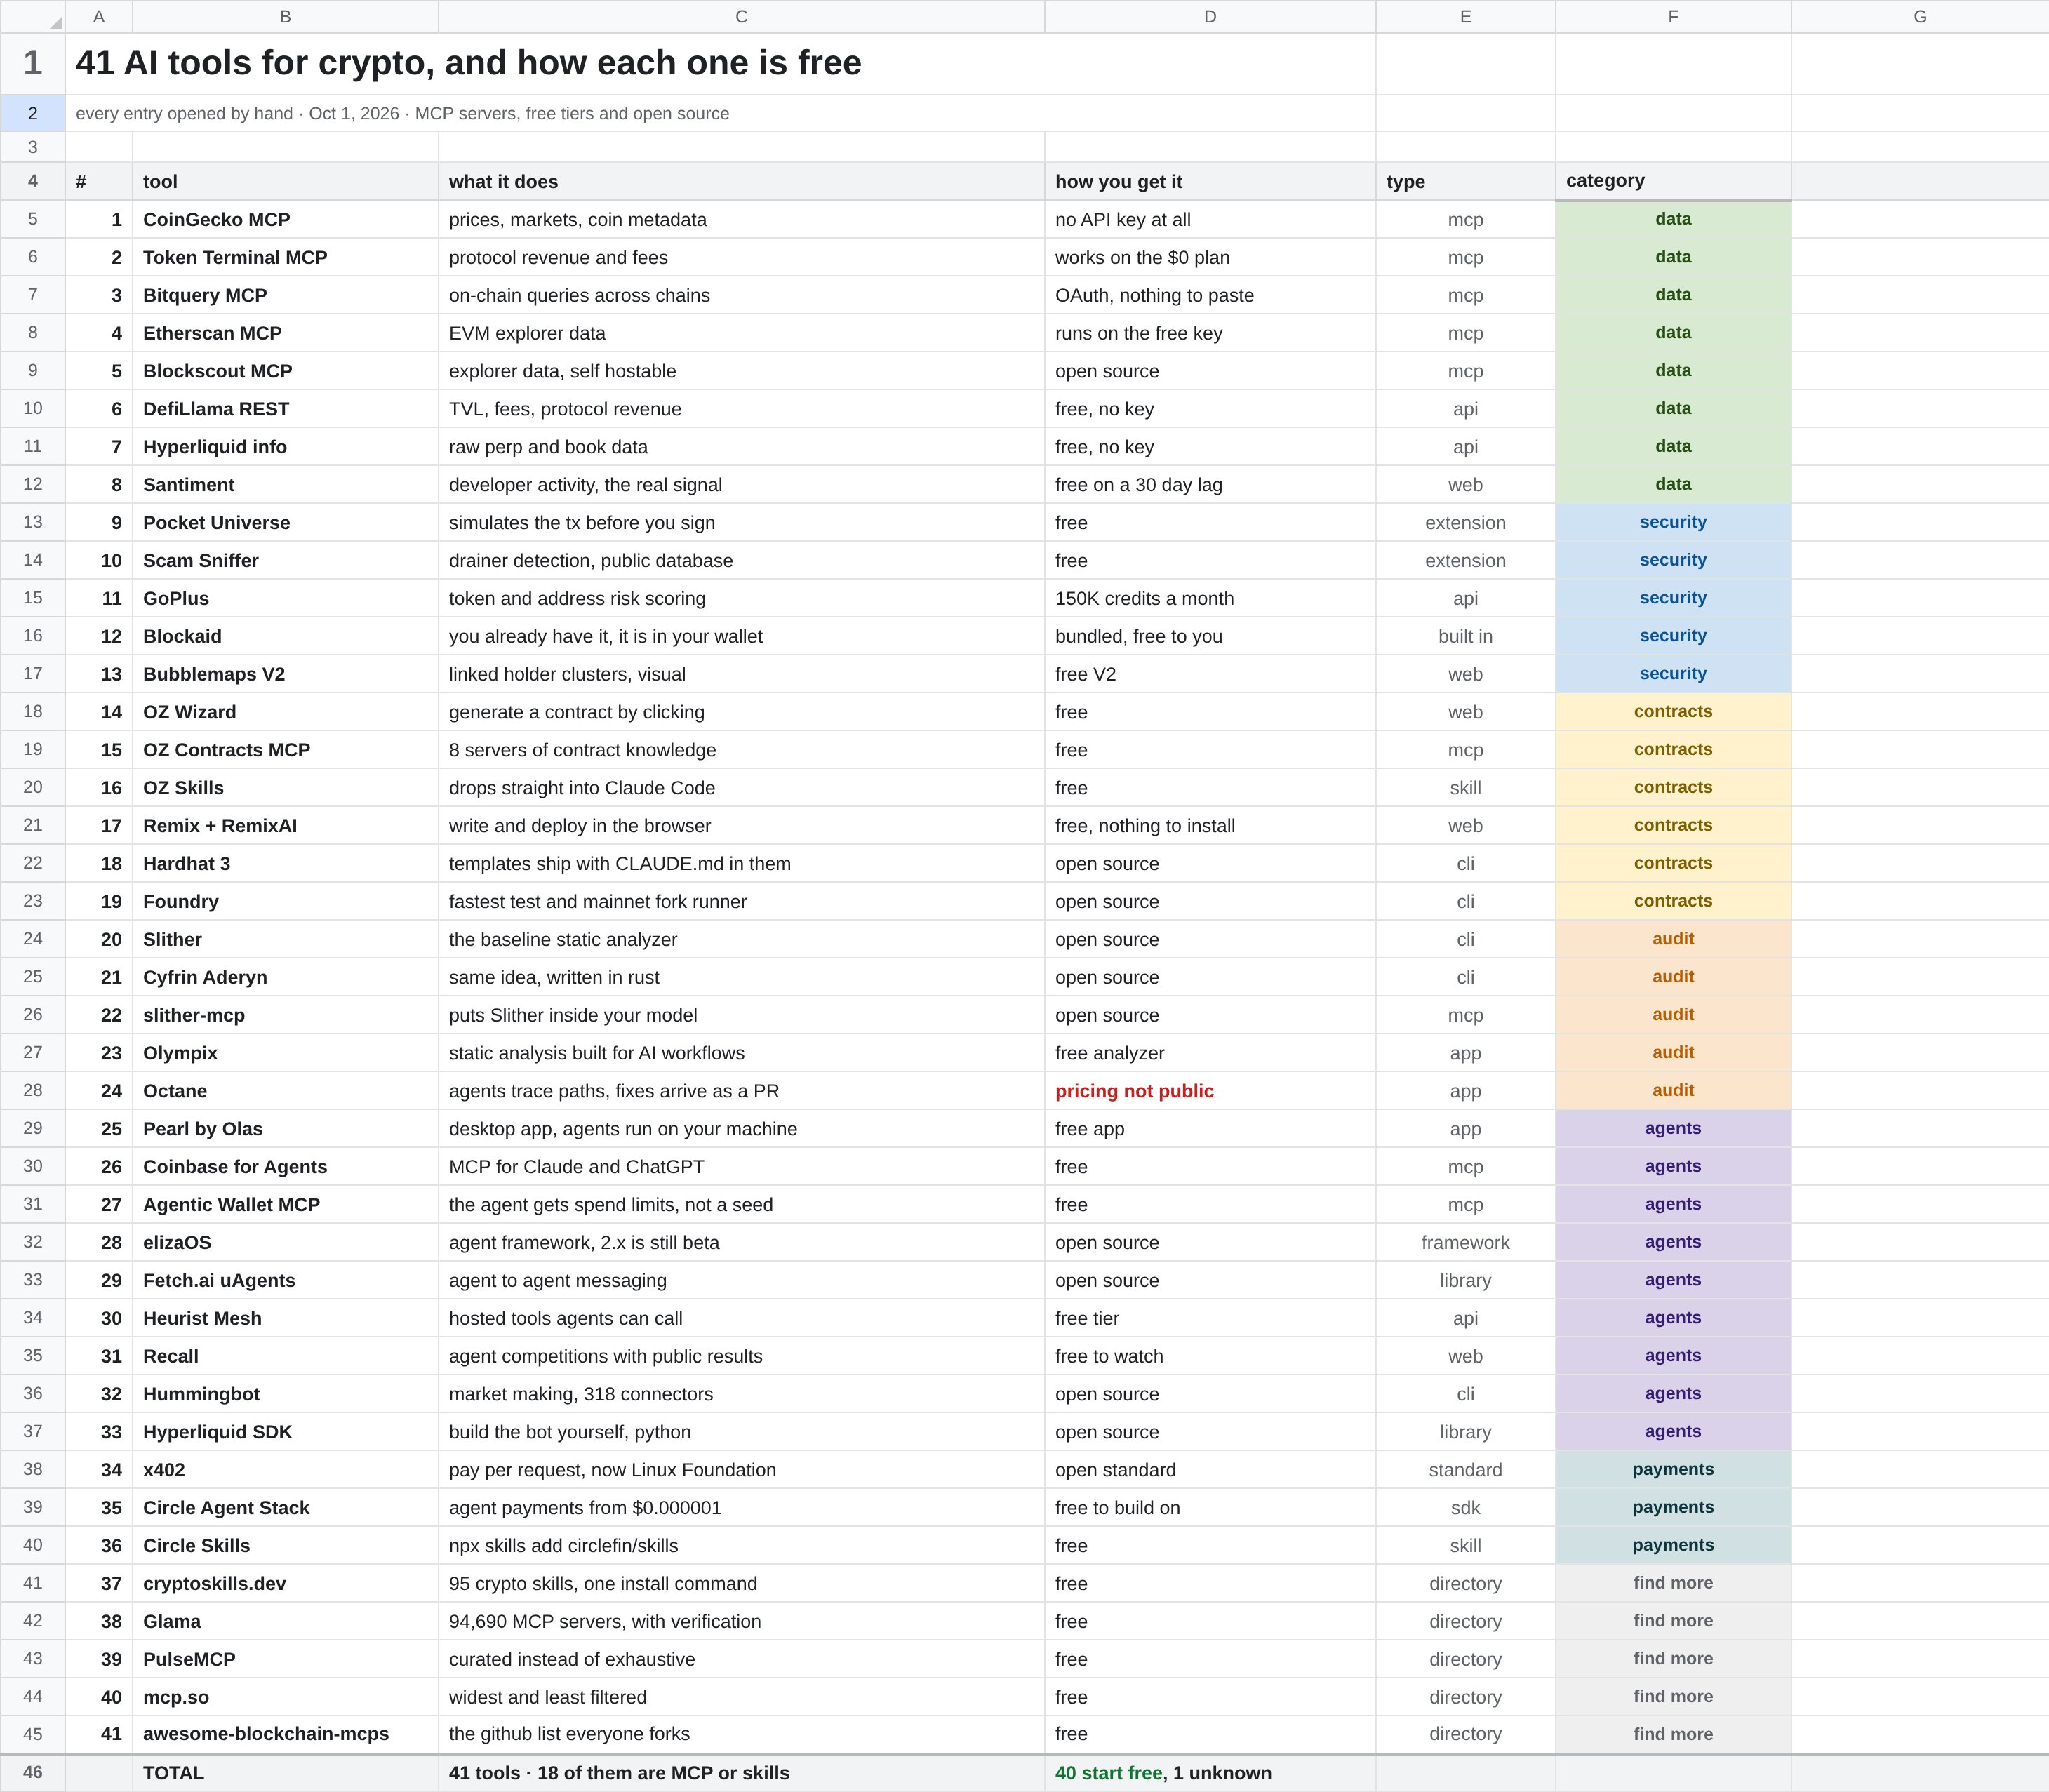Select the blue 'security' cell for GoPlus
2049x1792 pixels.
[1673, 598]
